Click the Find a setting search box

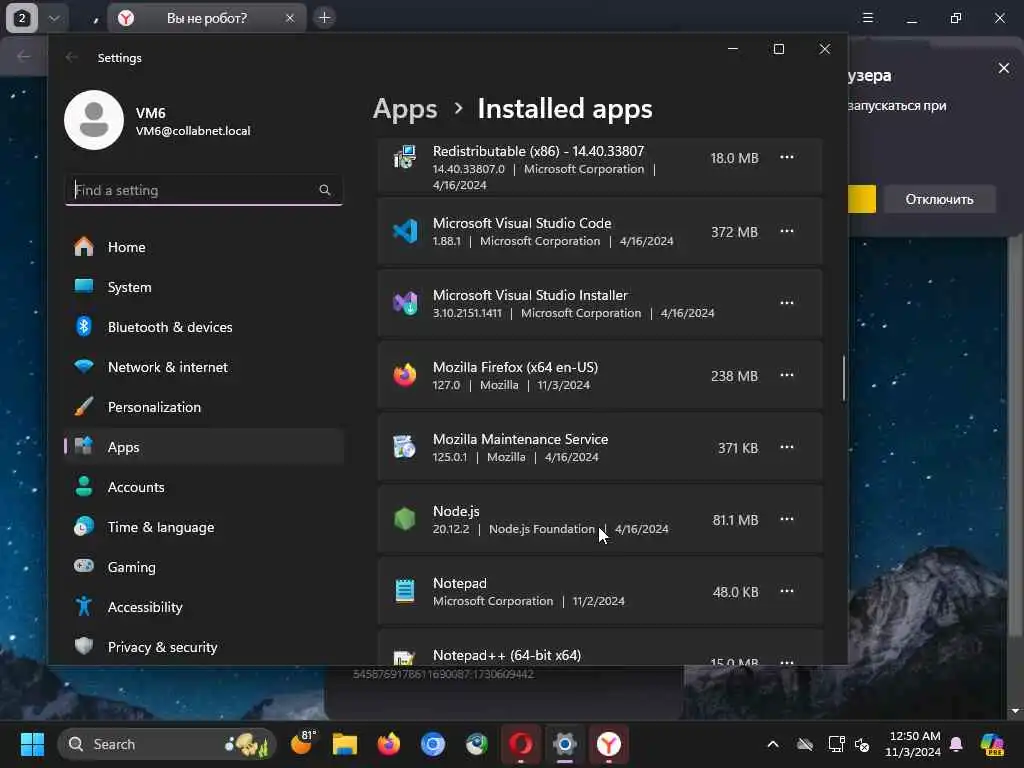pyautogui.click(x=204, y=190)
